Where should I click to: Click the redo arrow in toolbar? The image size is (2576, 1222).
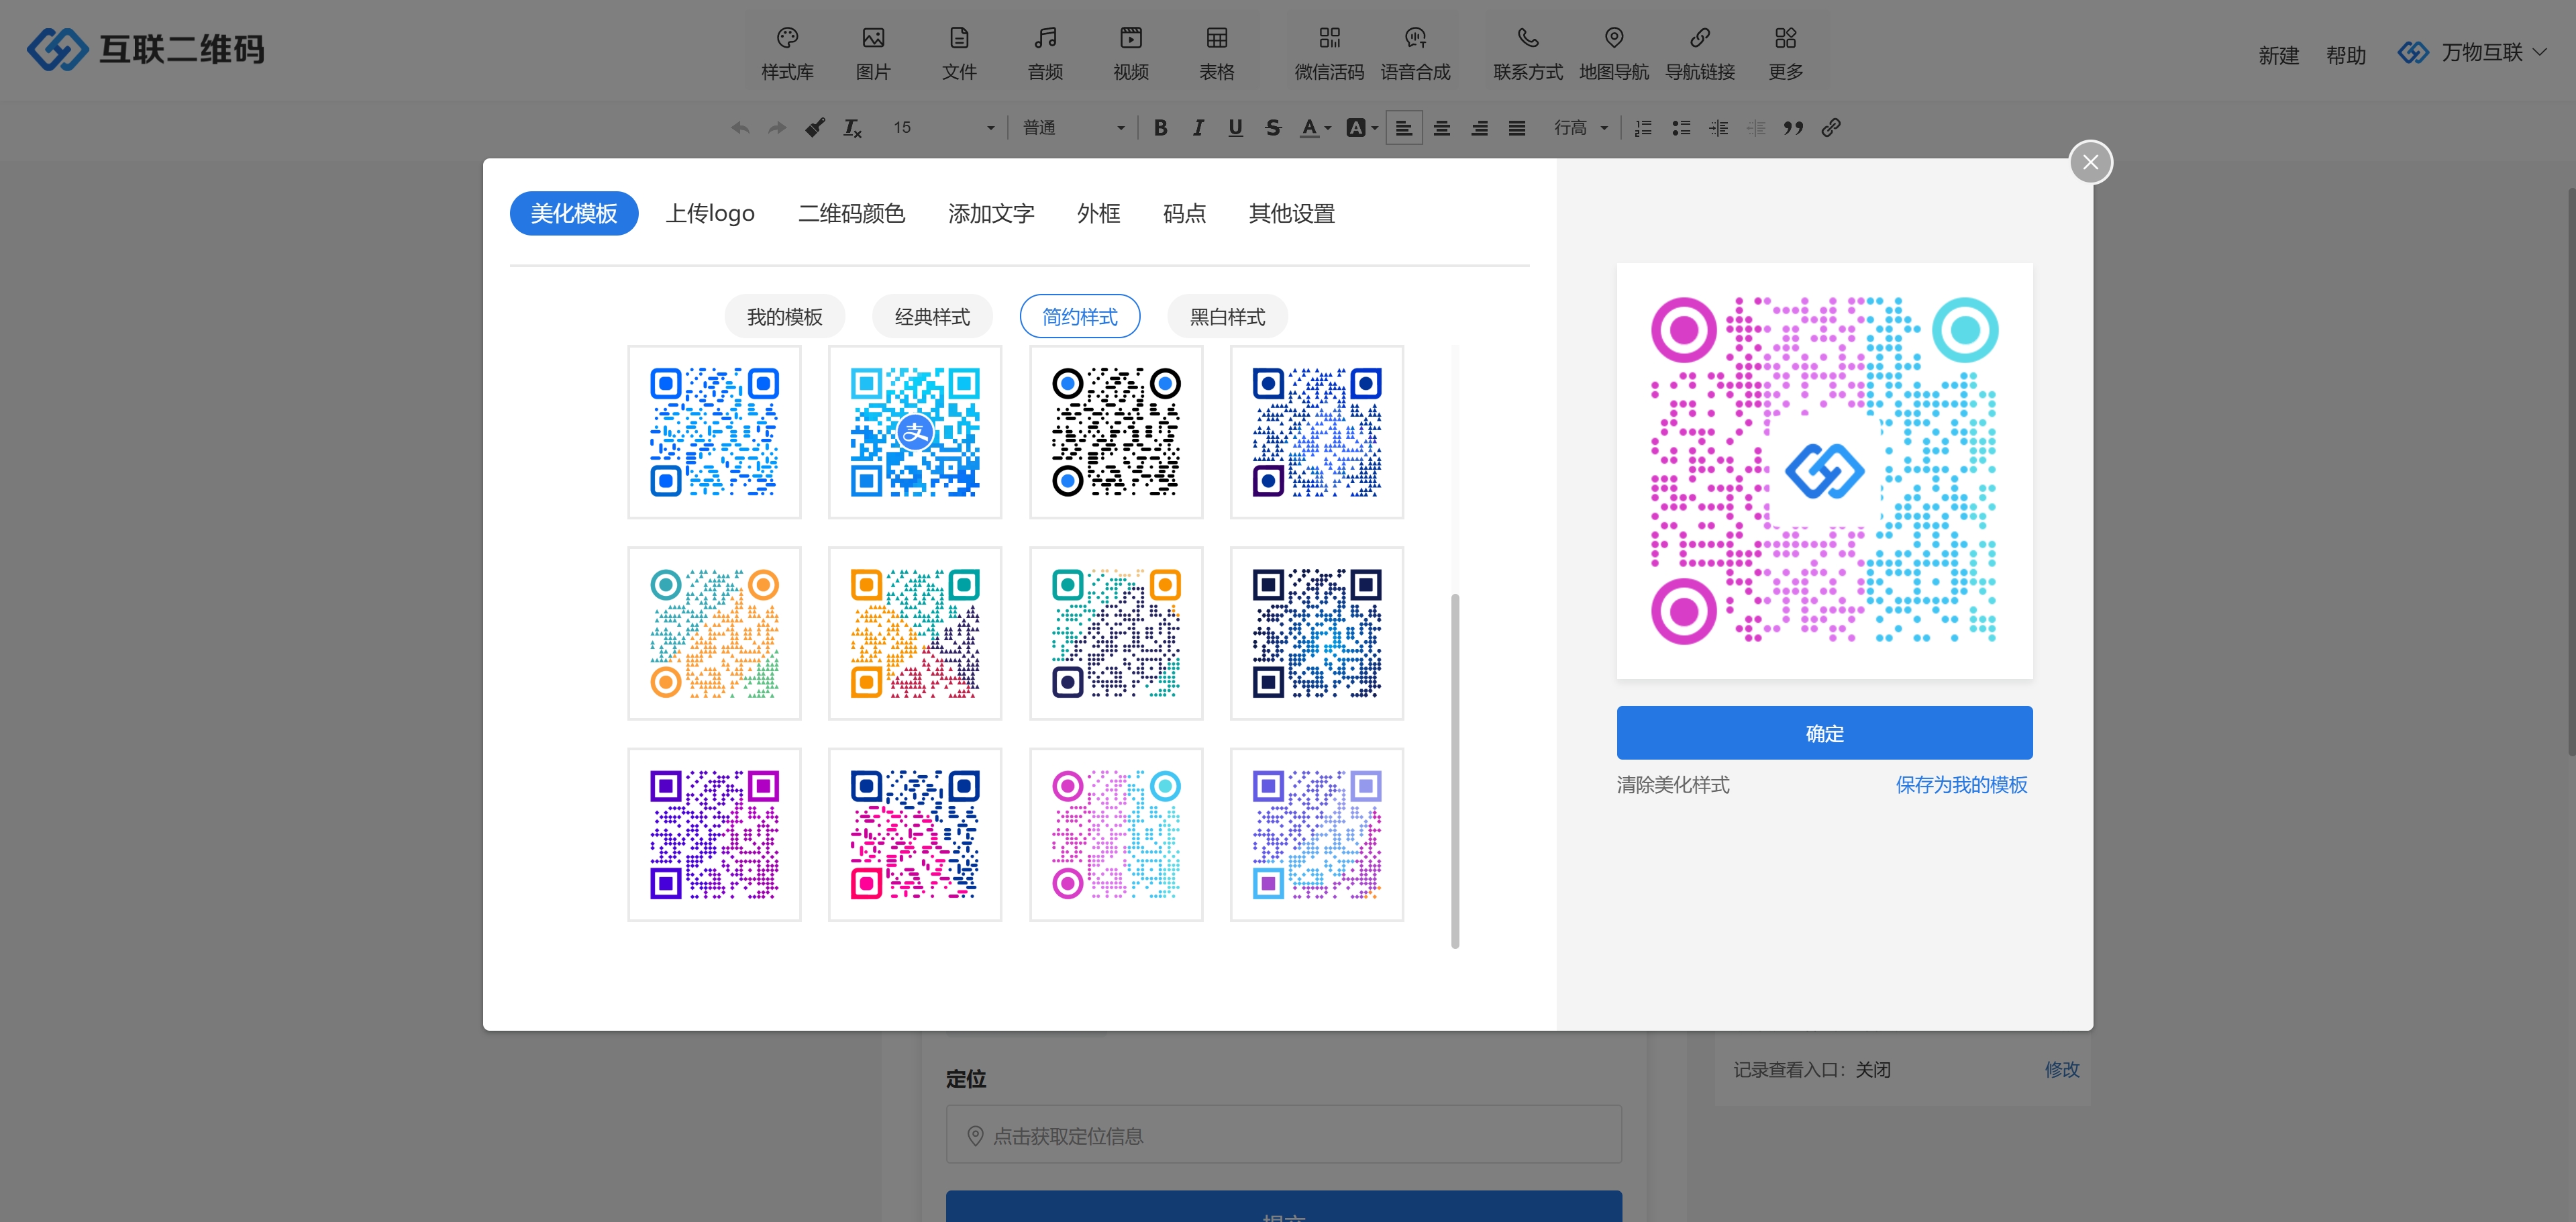[x=777, y=128]
